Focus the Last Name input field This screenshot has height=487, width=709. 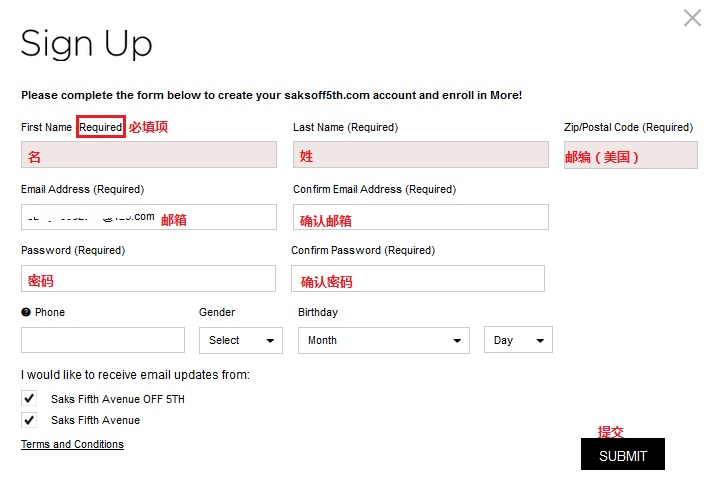421,155
